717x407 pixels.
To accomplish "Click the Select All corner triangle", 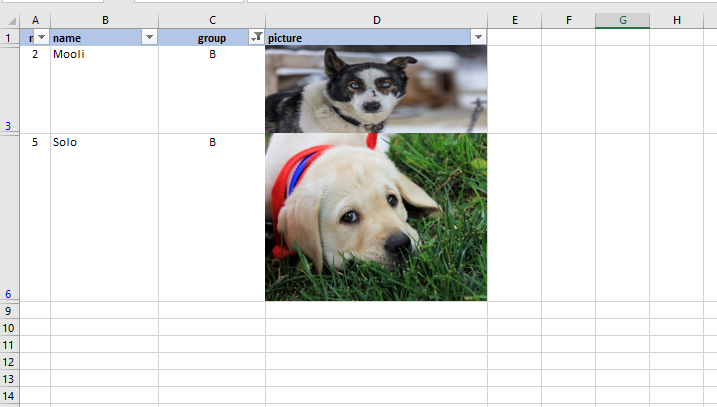I will (12, 21).
